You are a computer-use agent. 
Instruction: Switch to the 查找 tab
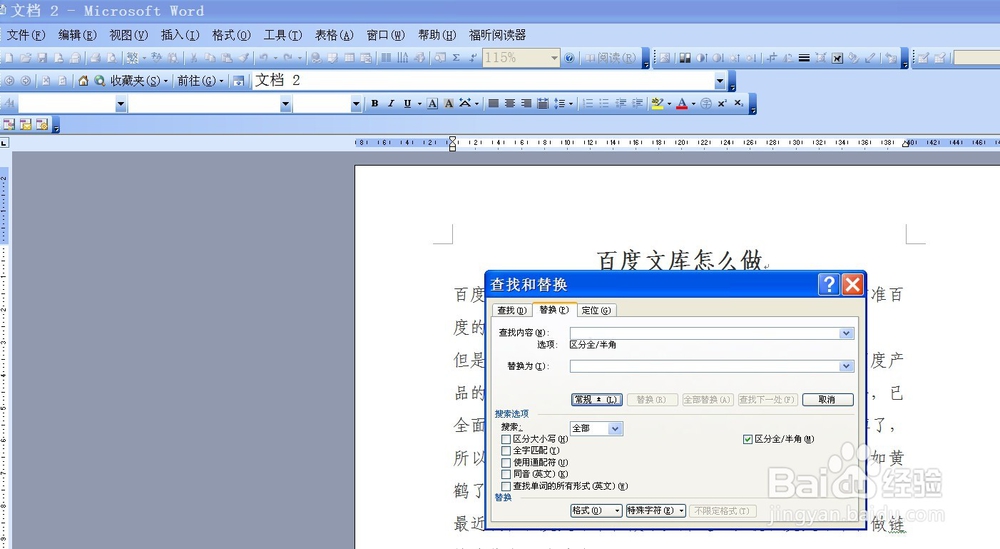pos(511,310)
